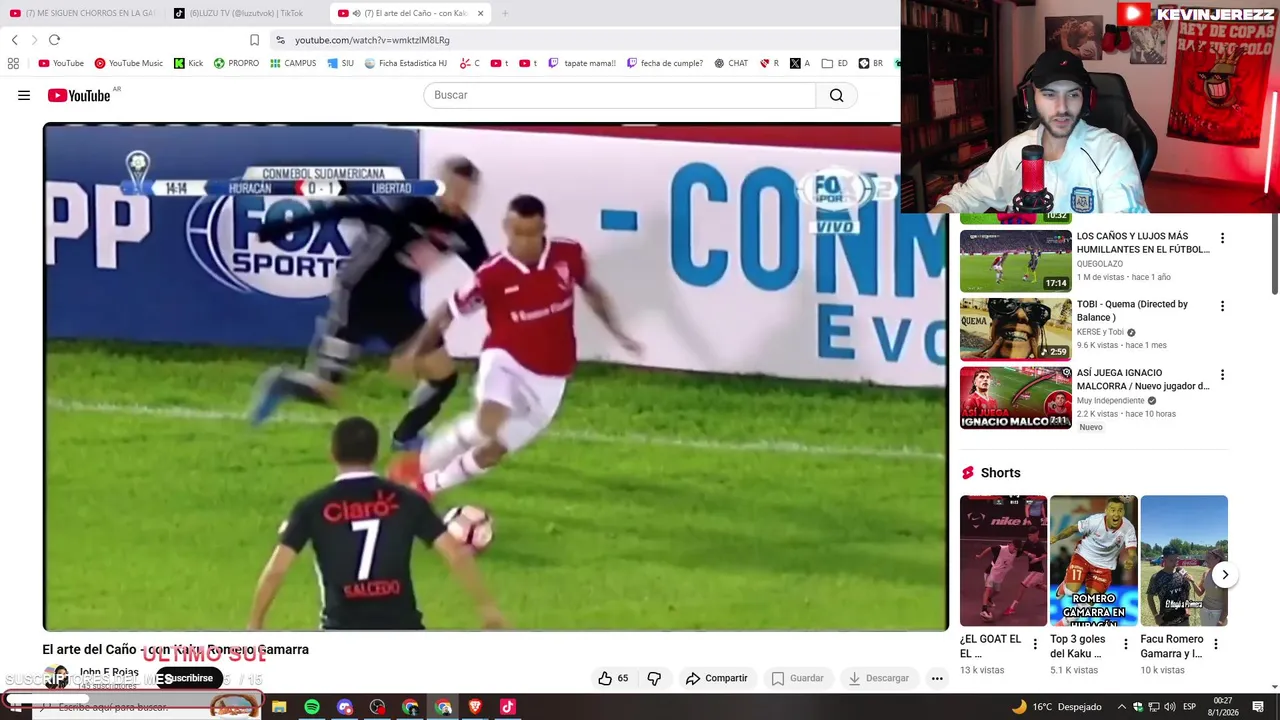Open the YouTube Music bookmark

129,63
